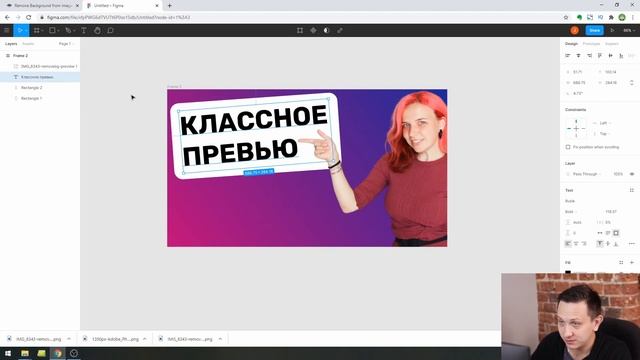This screenshot has width=640, height=360.
Task: Enable Fix position when scrolling checkbox
Action: (568, 147)
